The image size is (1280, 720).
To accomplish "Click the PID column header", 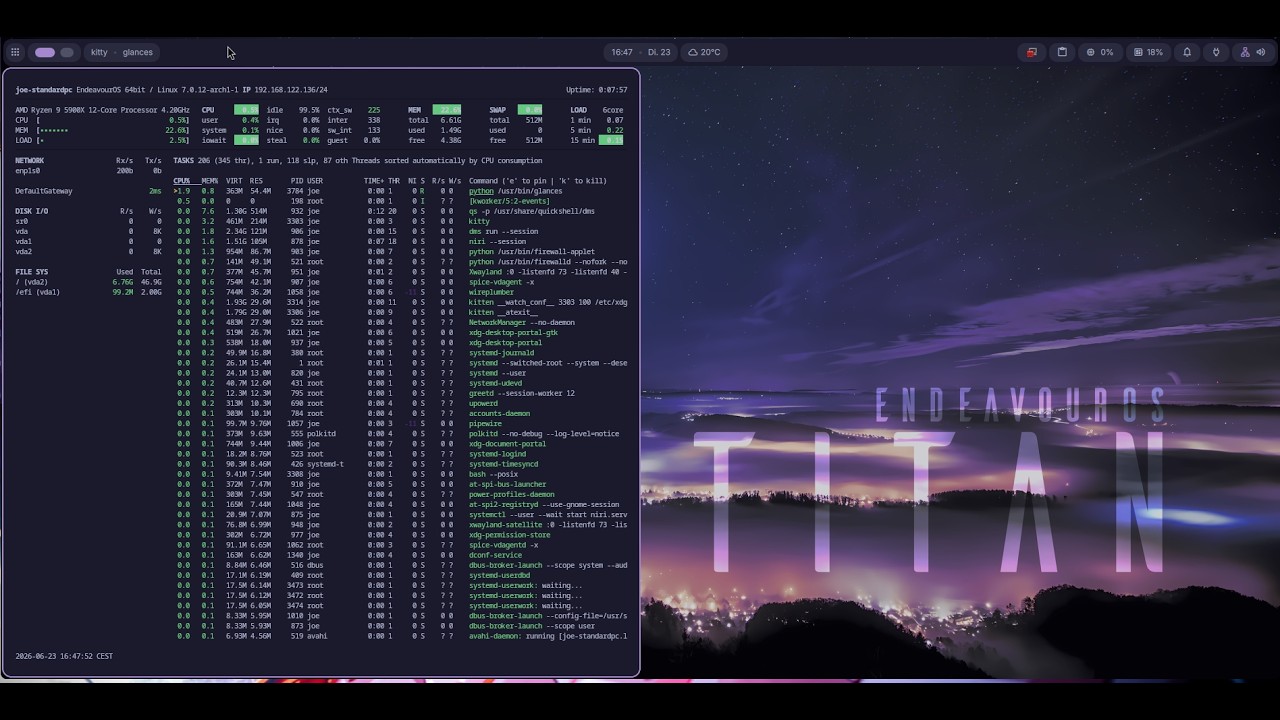I will point(296,181).
